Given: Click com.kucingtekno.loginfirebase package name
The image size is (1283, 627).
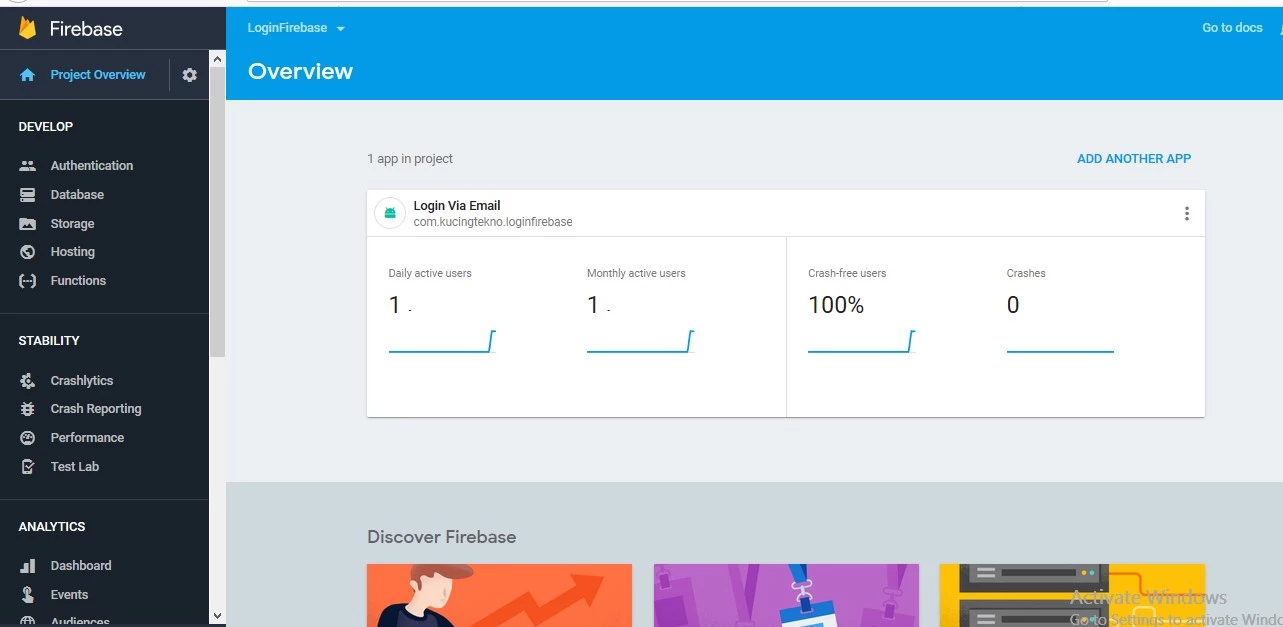Looking at the screenshot, I should 493,222.
